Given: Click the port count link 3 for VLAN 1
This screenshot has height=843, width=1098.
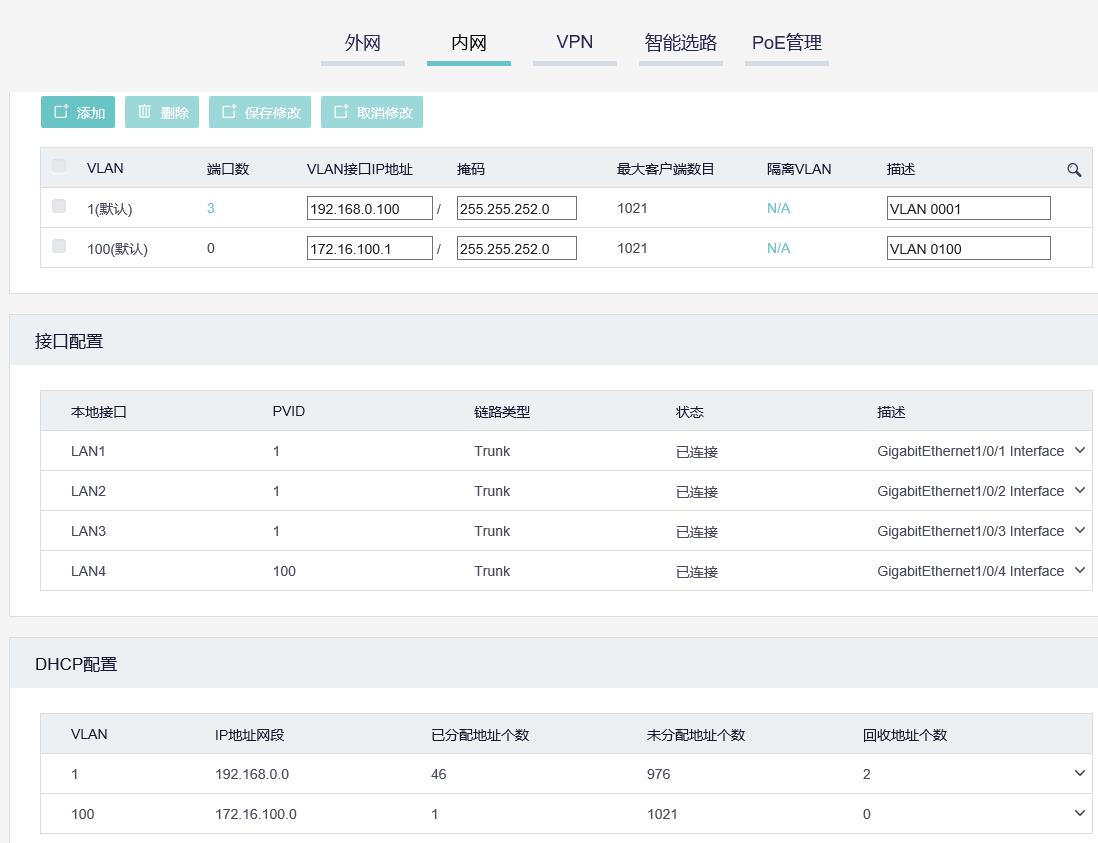Looking at the screenshot, I should click(211, 209).
